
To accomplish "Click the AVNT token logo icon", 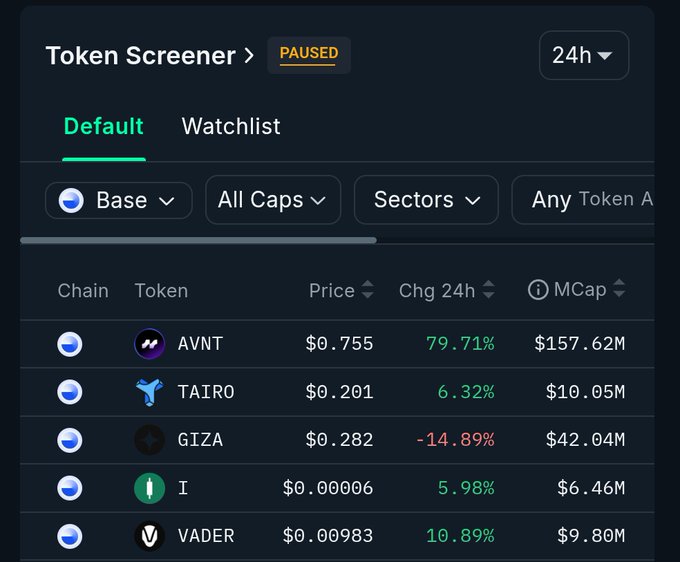I will tap(149, 344).
